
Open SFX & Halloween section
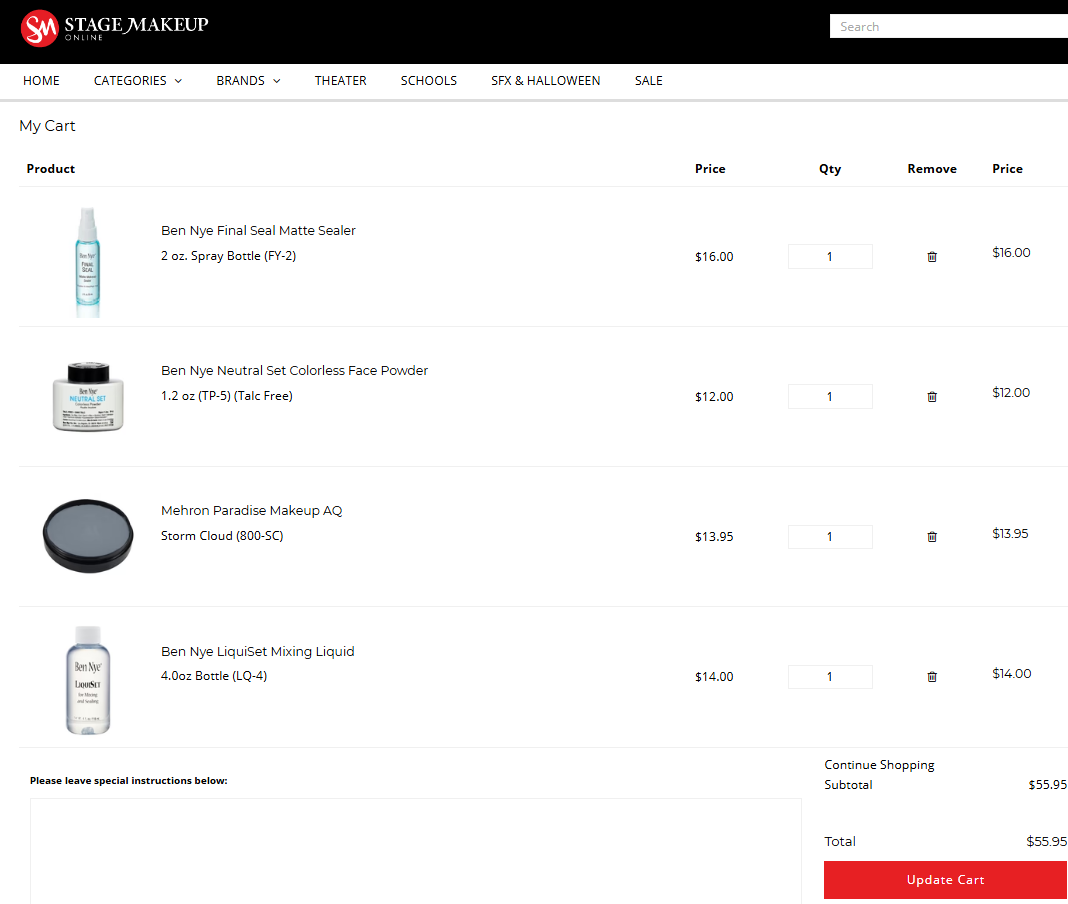(x=546, y=80)
